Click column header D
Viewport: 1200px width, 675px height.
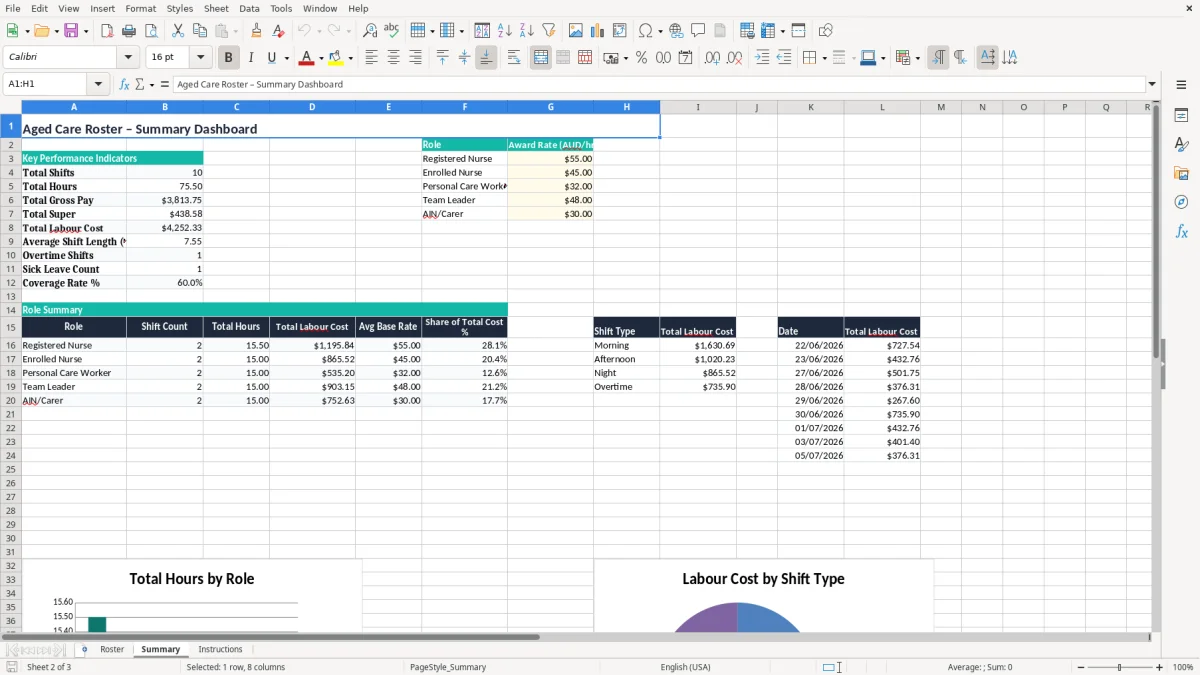point(312,107)
